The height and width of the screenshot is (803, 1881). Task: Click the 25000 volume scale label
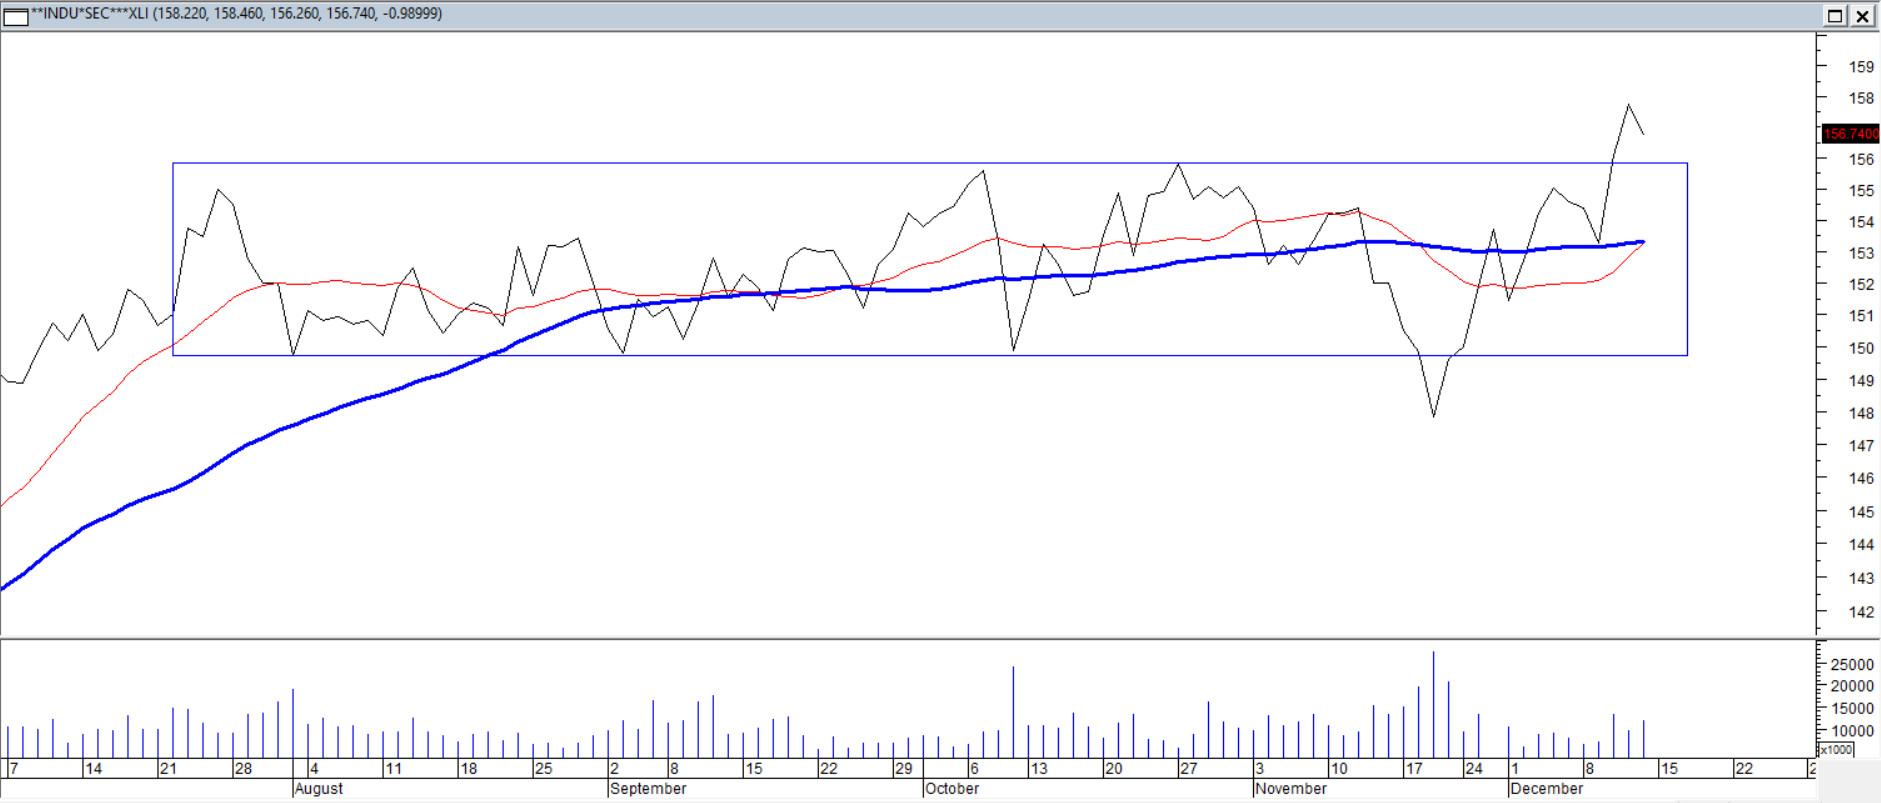(1851, 665)
